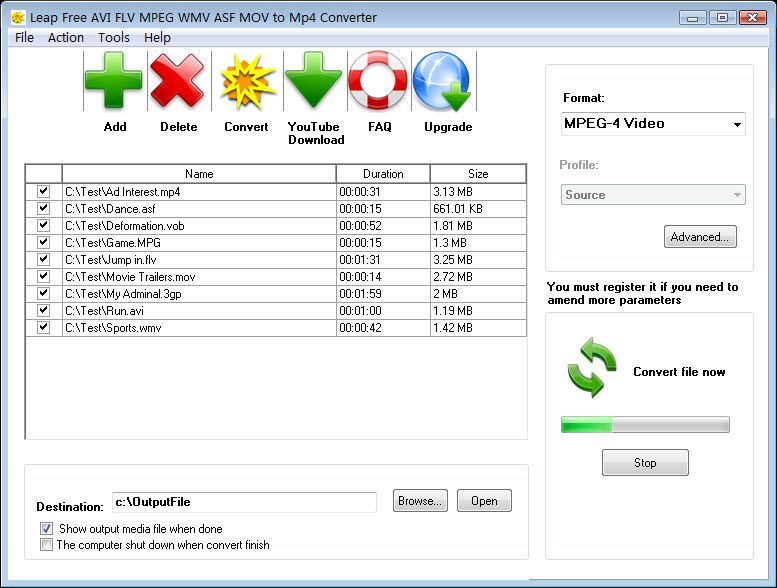777x588 pixels.
Task: Toggle the Movie Trailers.mov checkbox
Action: pyautogui.click(x=44, y=276)
